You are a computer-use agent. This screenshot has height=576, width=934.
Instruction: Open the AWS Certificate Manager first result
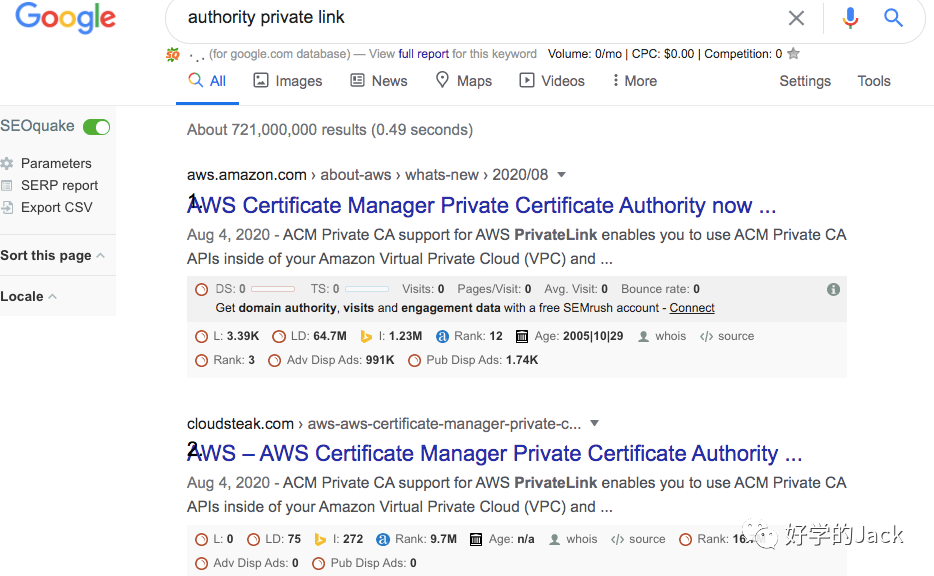tap(482, 206)
